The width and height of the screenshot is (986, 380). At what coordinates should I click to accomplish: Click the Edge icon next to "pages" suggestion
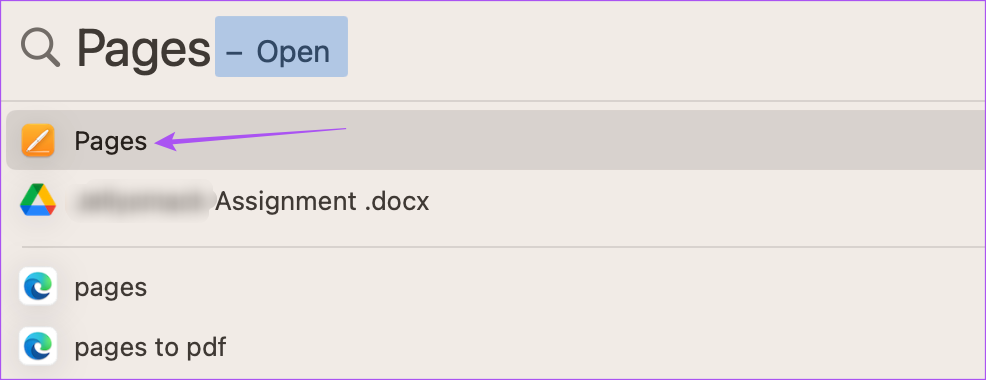38,286
